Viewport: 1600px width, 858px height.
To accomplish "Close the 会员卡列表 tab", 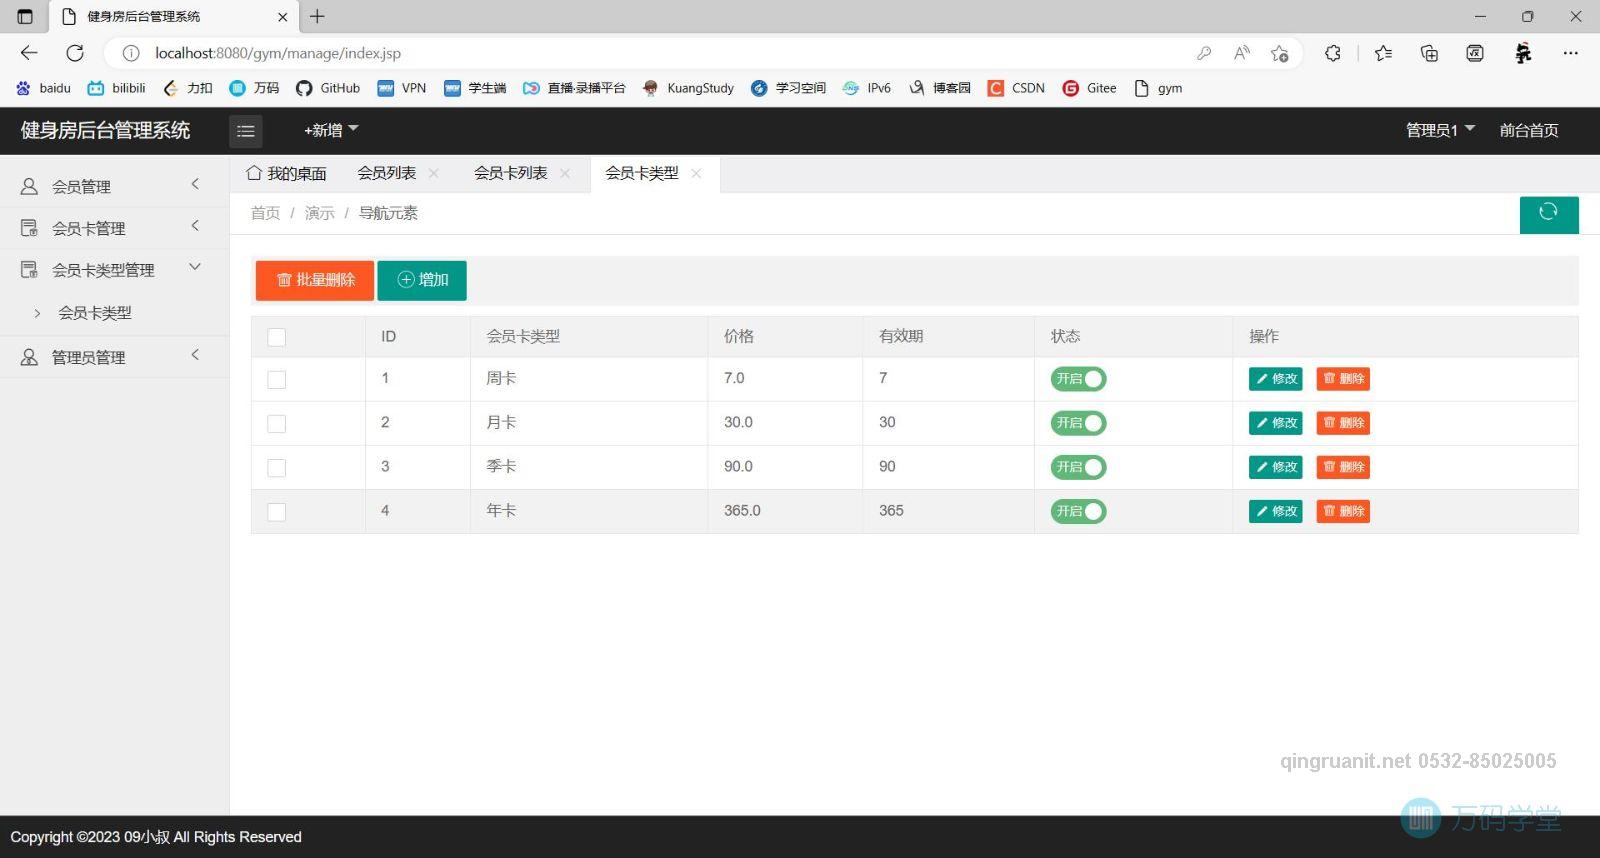I will coord(565,173).
